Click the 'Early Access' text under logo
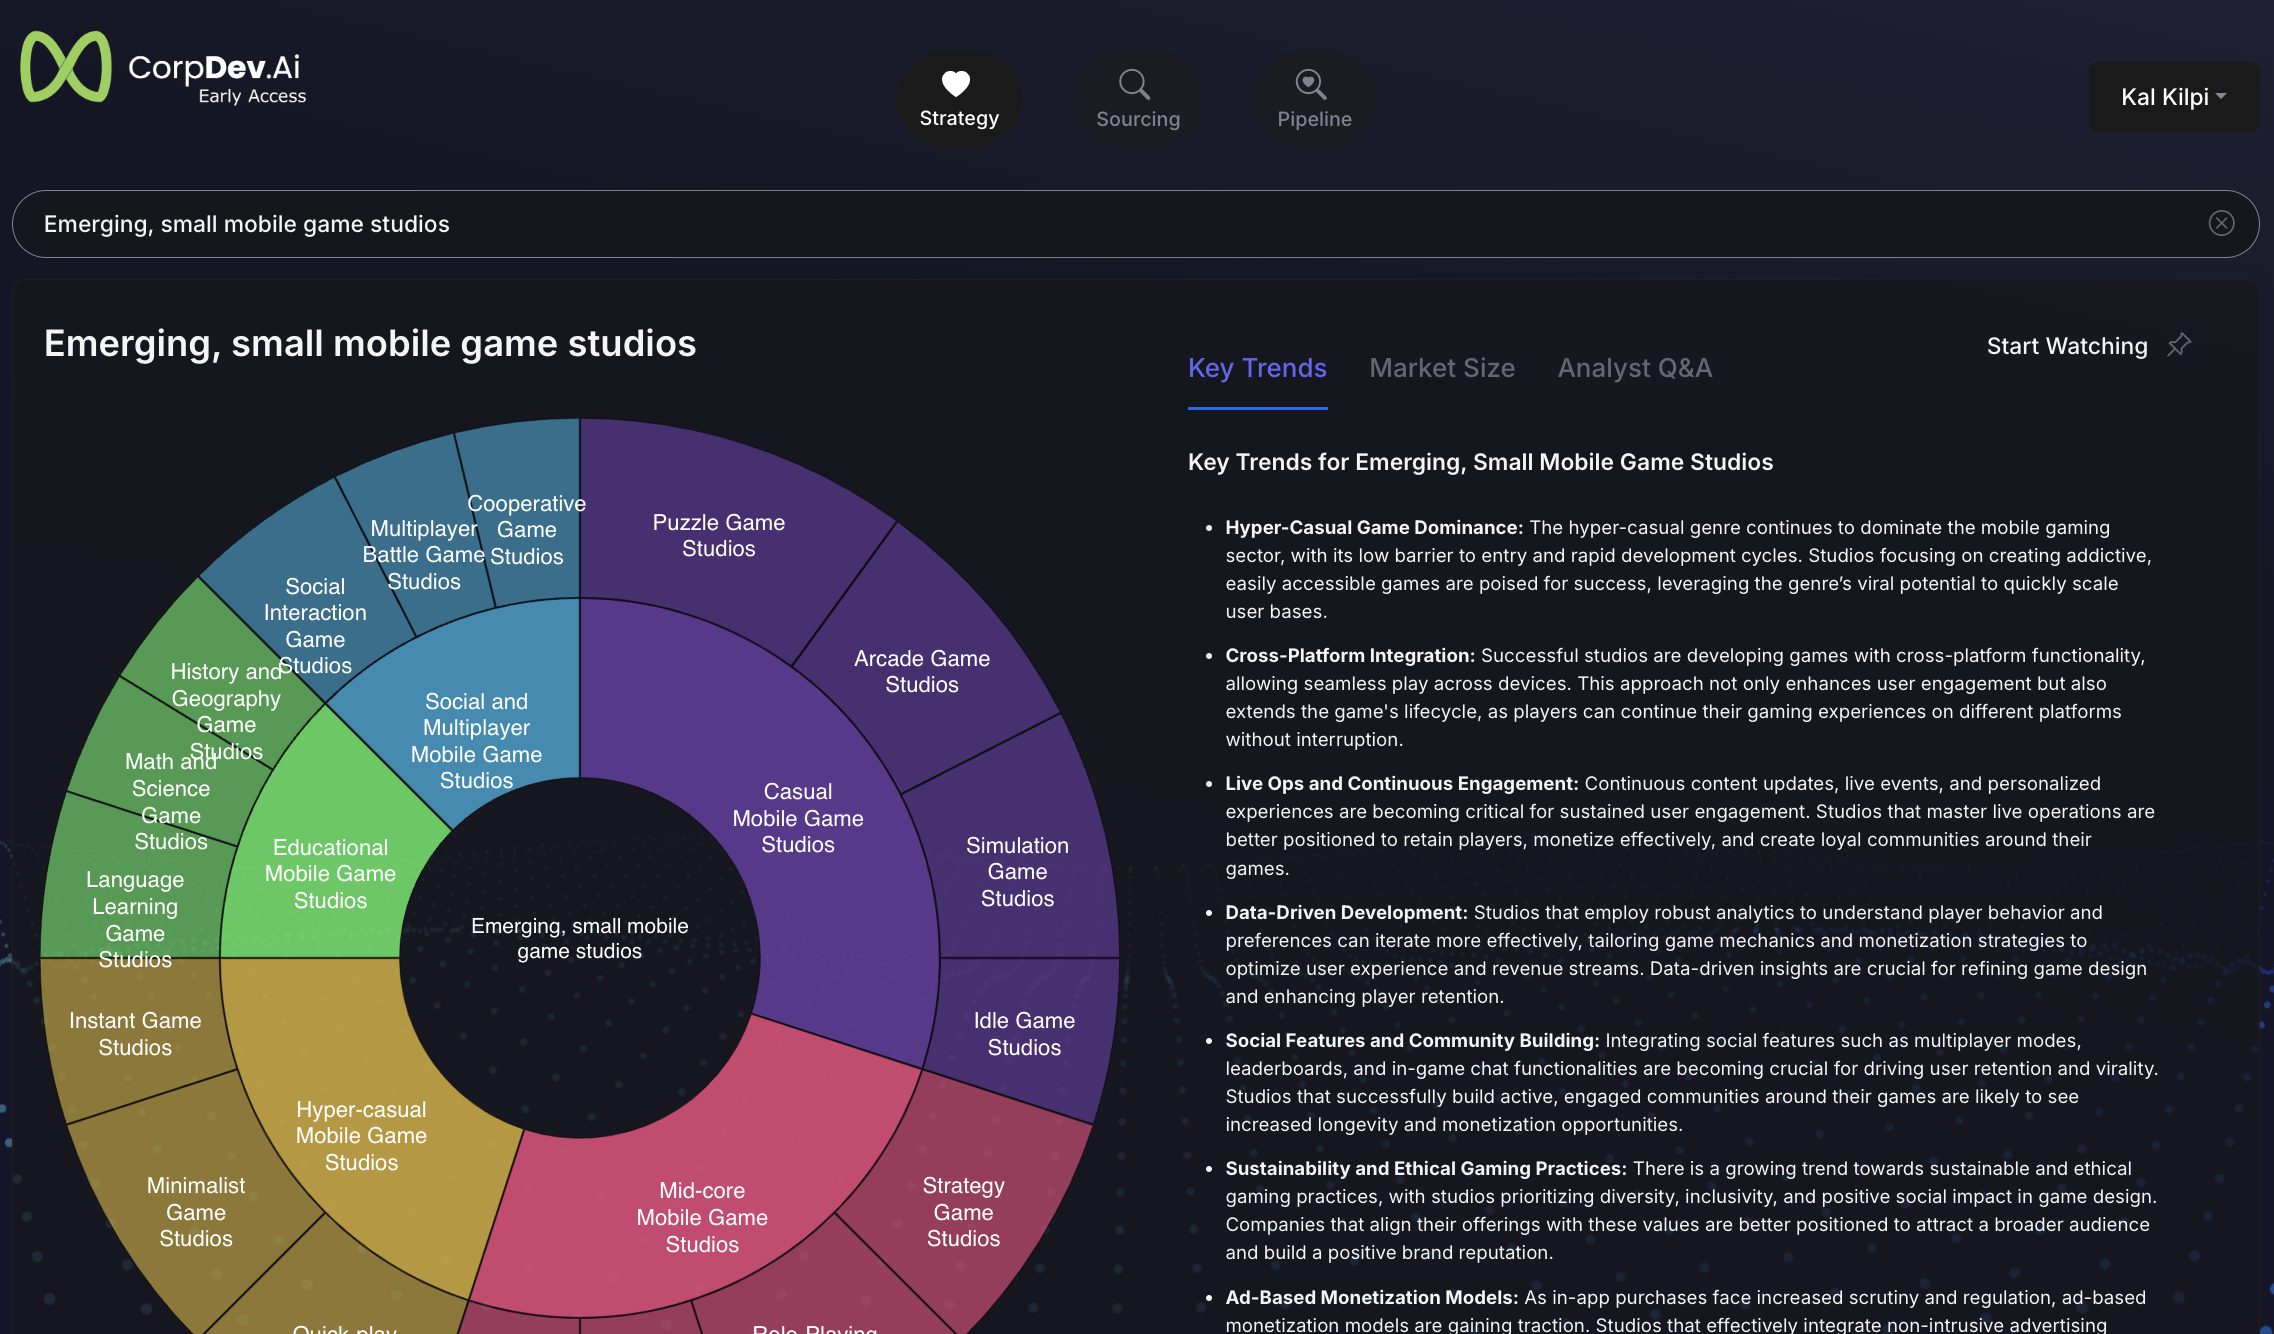 tap(252, 96)
